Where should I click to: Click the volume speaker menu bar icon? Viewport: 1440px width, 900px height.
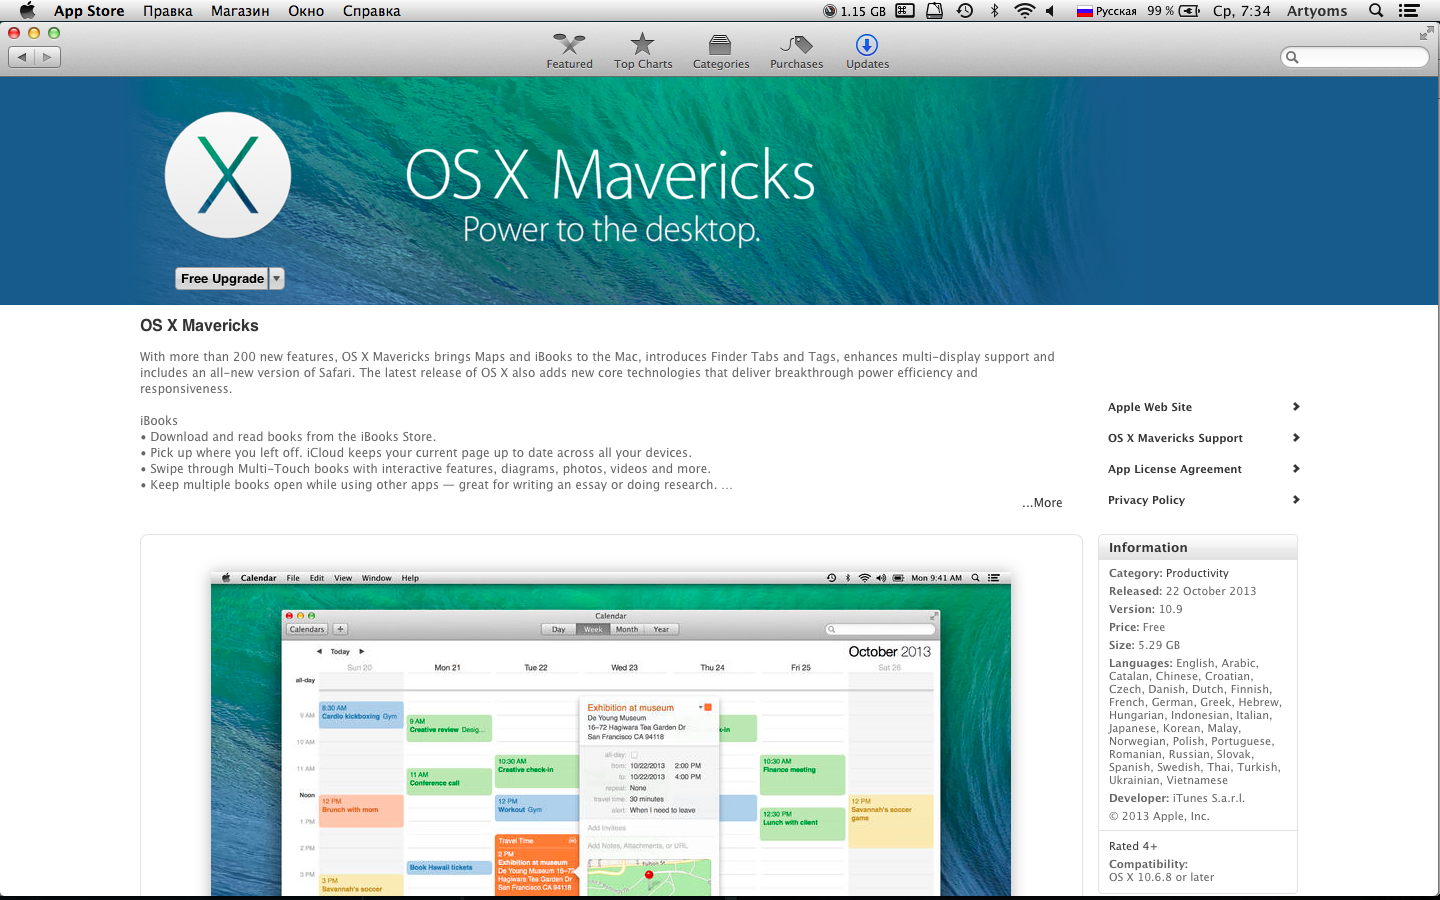click(1050, 11)
